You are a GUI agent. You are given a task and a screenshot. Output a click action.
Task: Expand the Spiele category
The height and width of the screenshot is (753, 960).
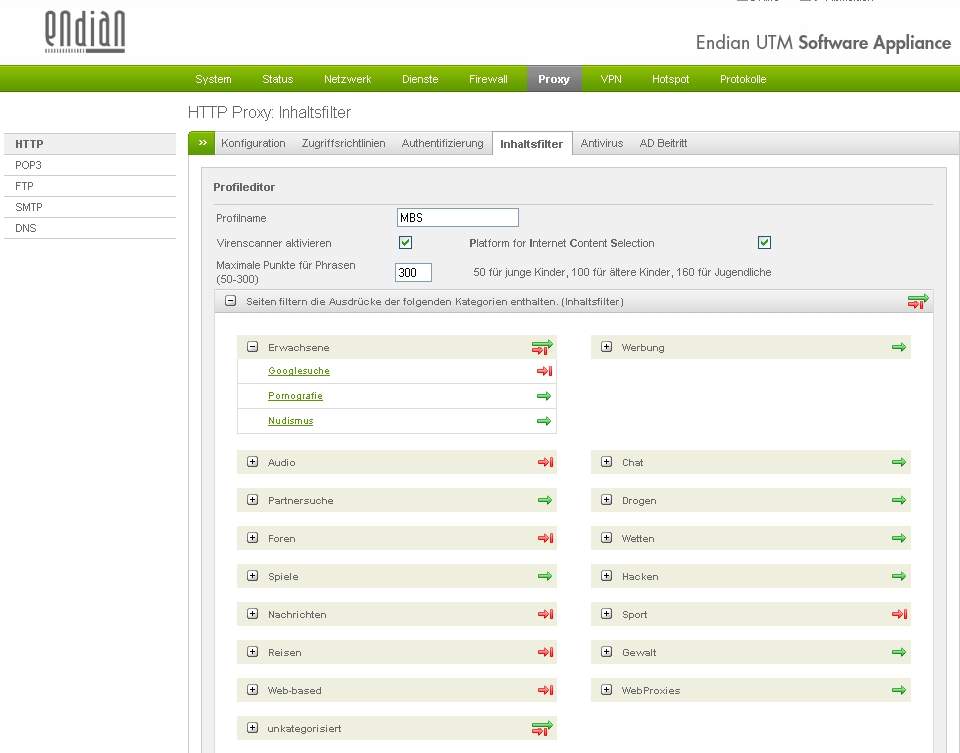pos(253,576)
